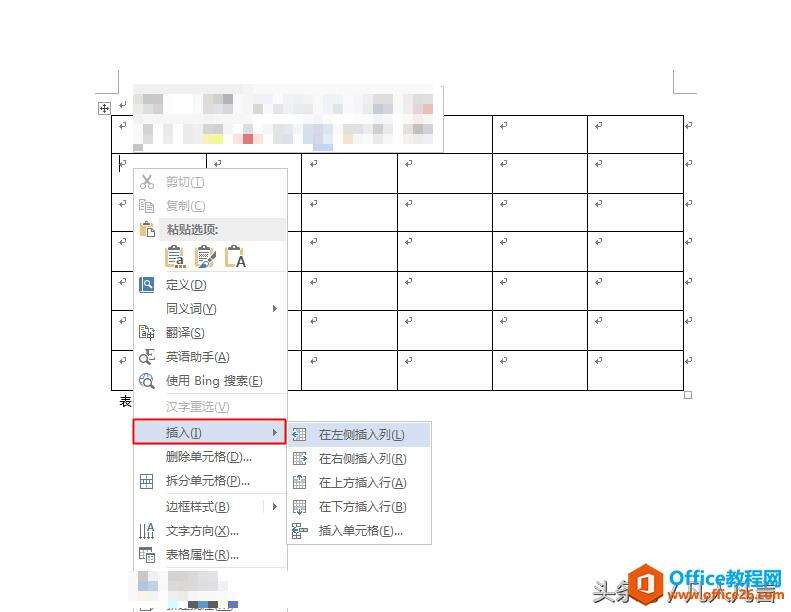Viewport: 791px width, 612px height.
Task: Choose the Merge Formatting paste icon
Action: click(x=205, y=256)
